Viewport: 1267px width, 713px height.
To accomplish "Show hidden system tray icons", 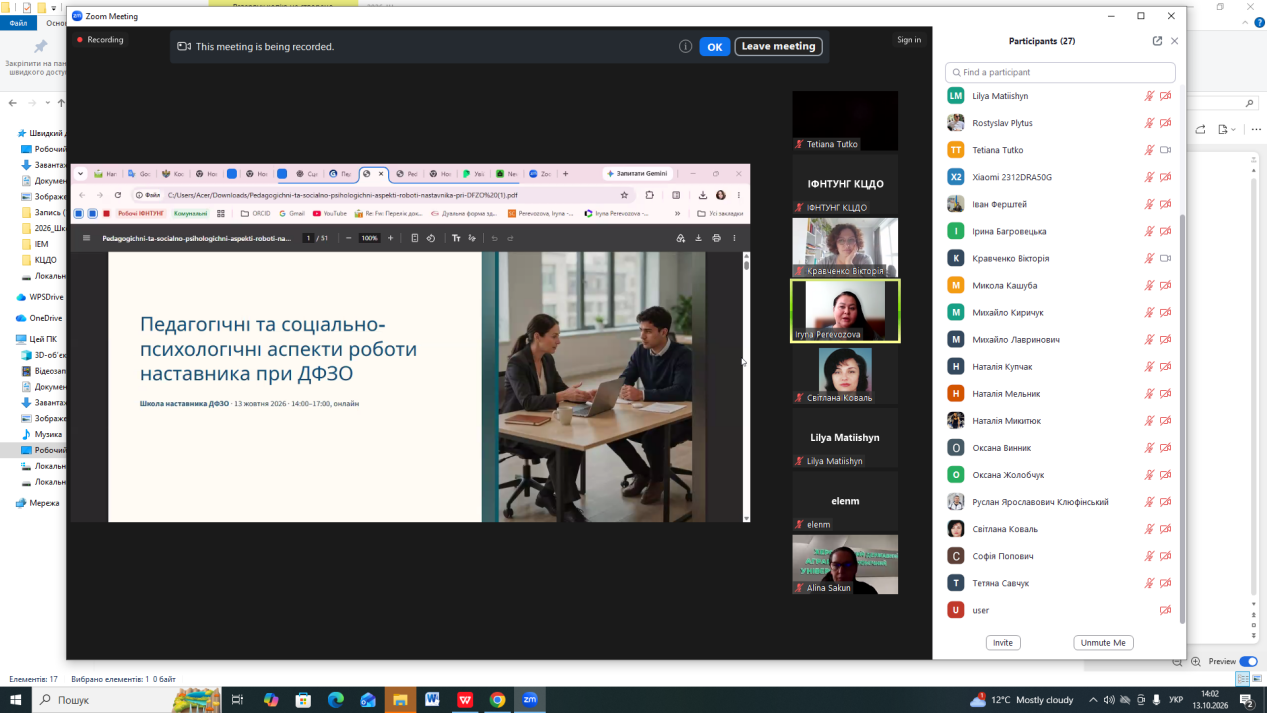I will (1093, 700).
